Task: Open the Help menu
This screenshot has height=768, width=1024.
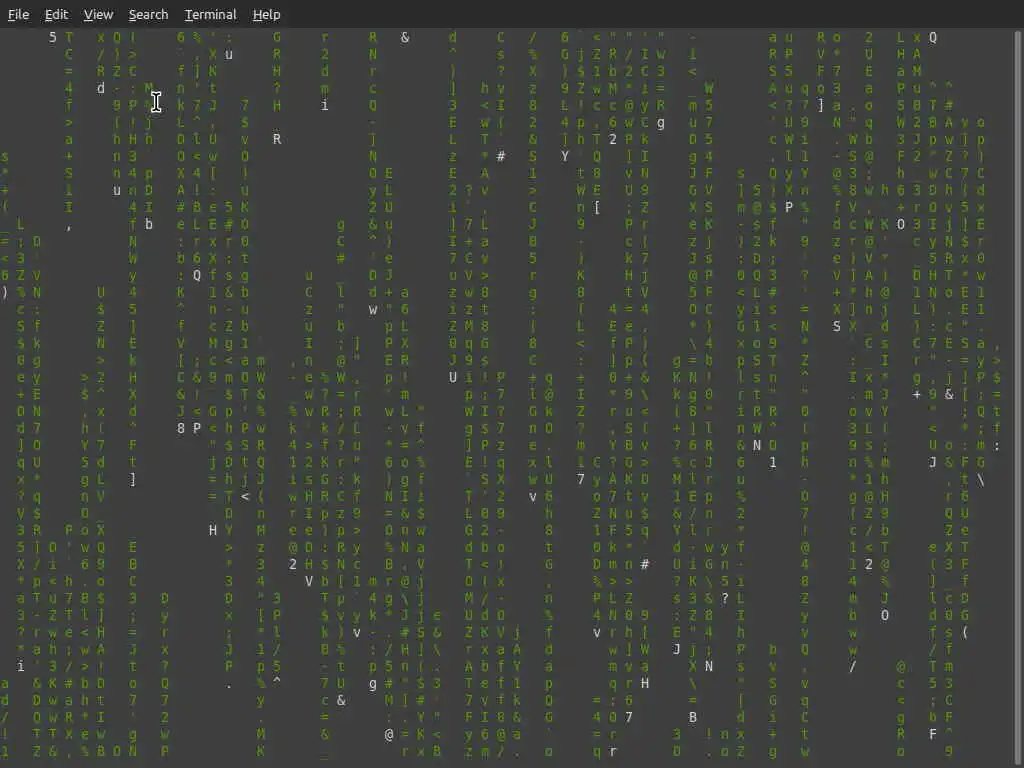Action: tap(266, 14)
